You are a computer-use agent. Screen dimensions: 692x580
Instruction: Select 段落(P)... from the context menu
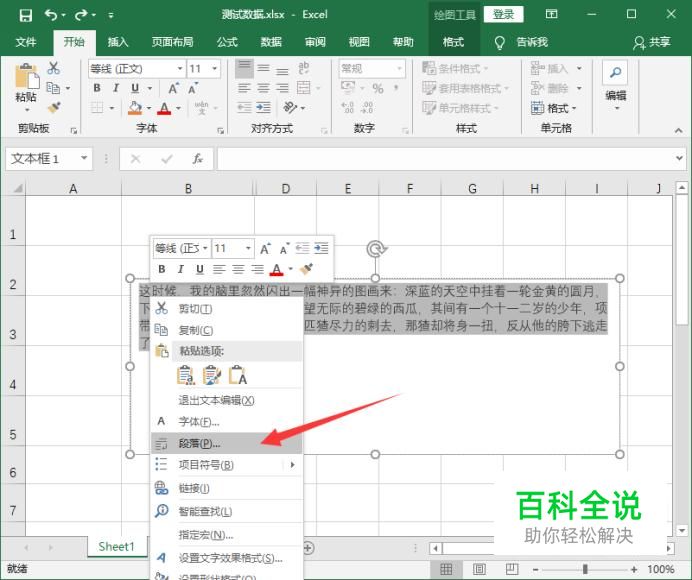point(200,443)
